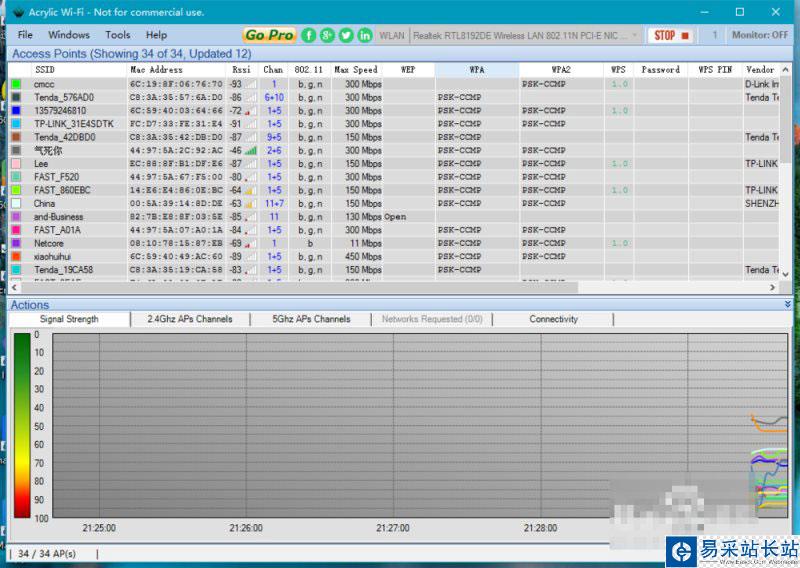800x568 pixels.
Task: Open the LinkedIn social icon
Action: pyautogui.click(x=364, y=35)
